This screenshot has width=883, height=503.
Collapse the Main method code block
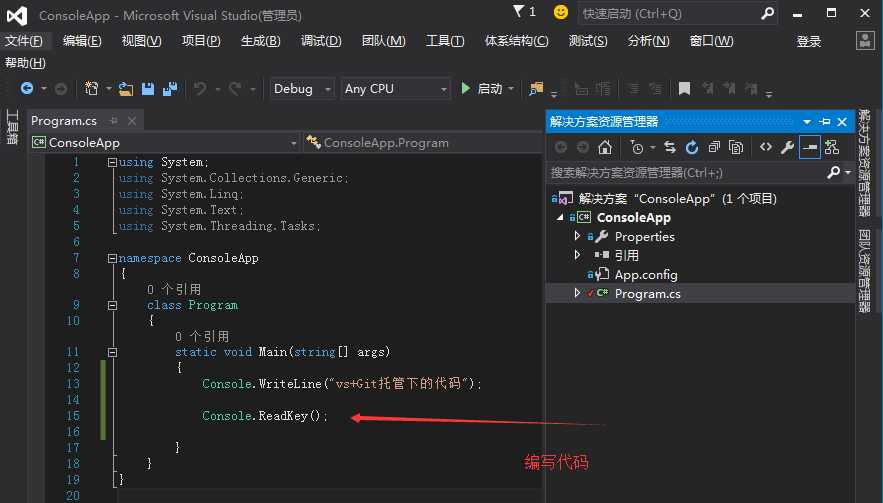tap(112, 353)
